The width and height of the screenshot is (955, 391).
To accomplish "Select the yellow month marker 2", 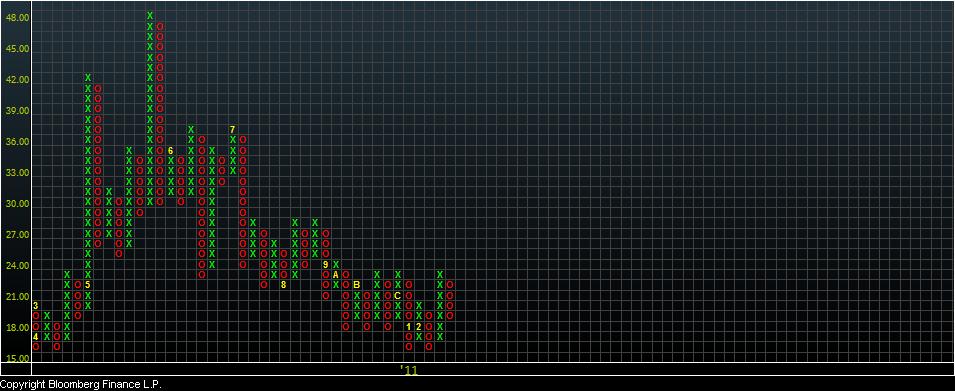I will pyautogui.click(x=418, y=326).
